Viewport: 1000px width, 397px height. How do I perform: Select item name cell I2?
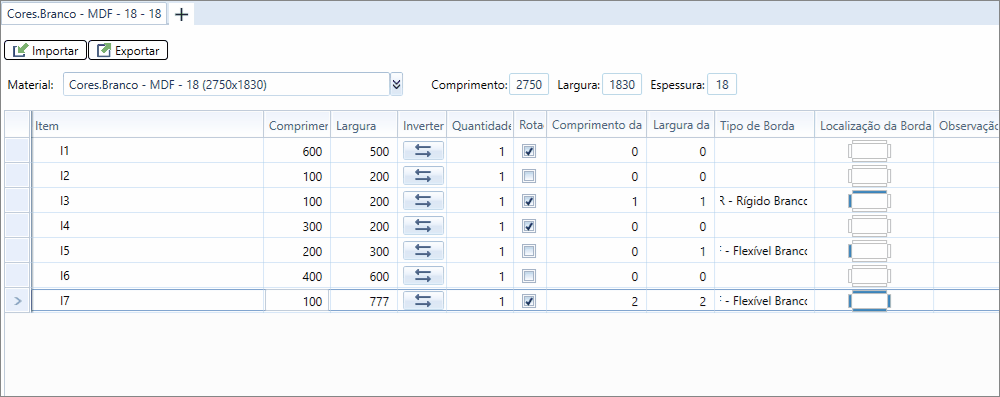tap(147, 176)
